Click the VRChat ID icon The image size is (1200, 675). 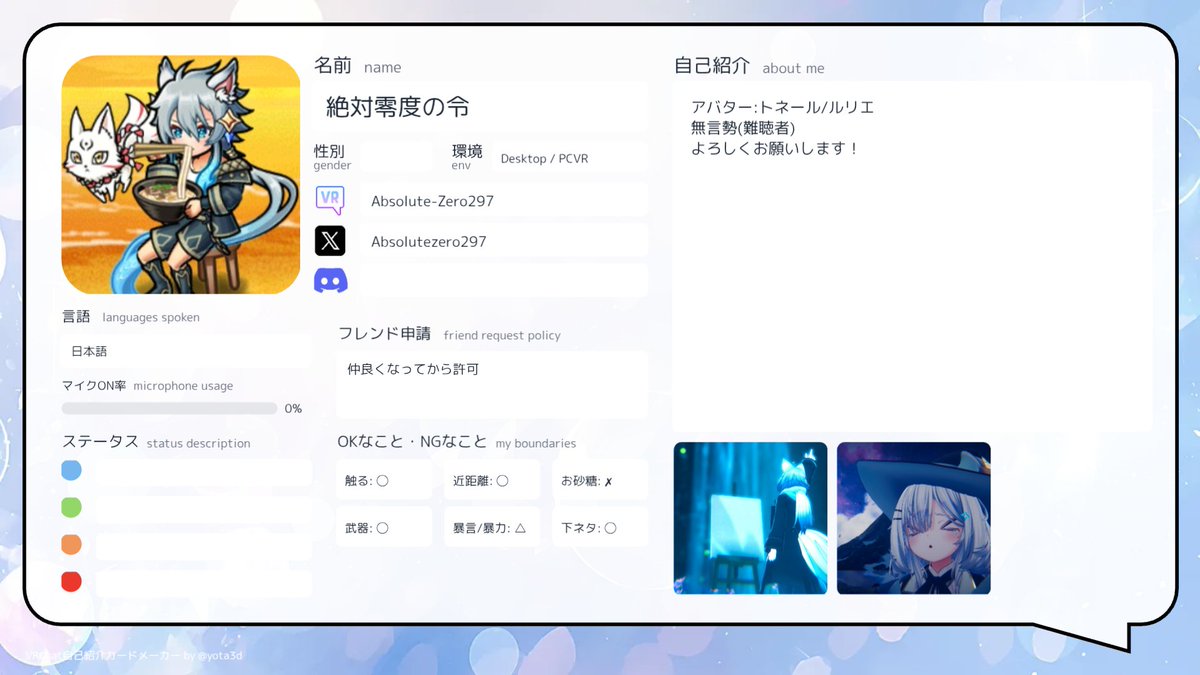[331, 199]
